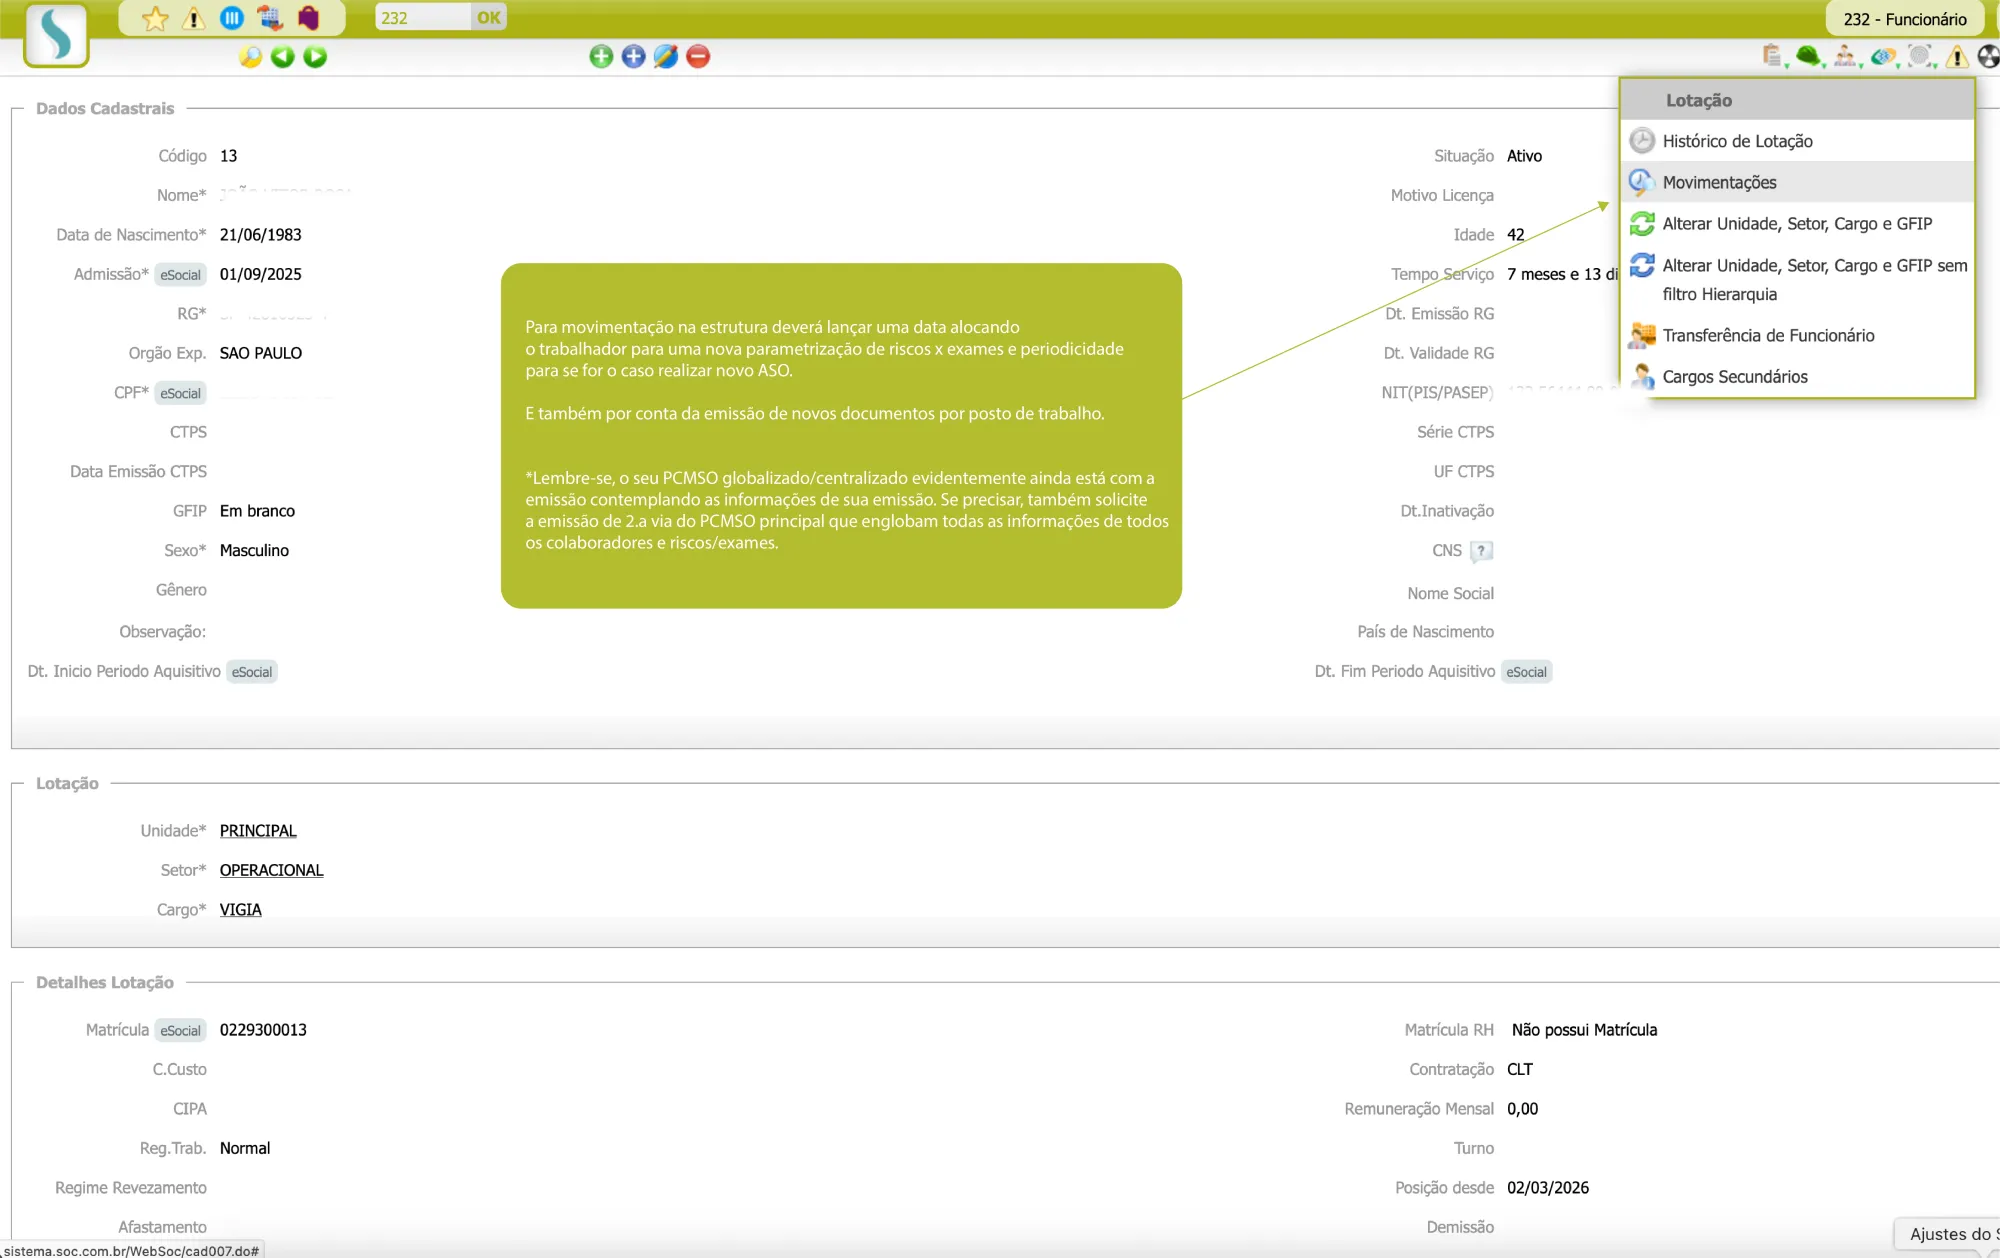Open the OPERACIONAL setor link
The height and width of the screenshot is (1258, 2000).
(271, 870)
